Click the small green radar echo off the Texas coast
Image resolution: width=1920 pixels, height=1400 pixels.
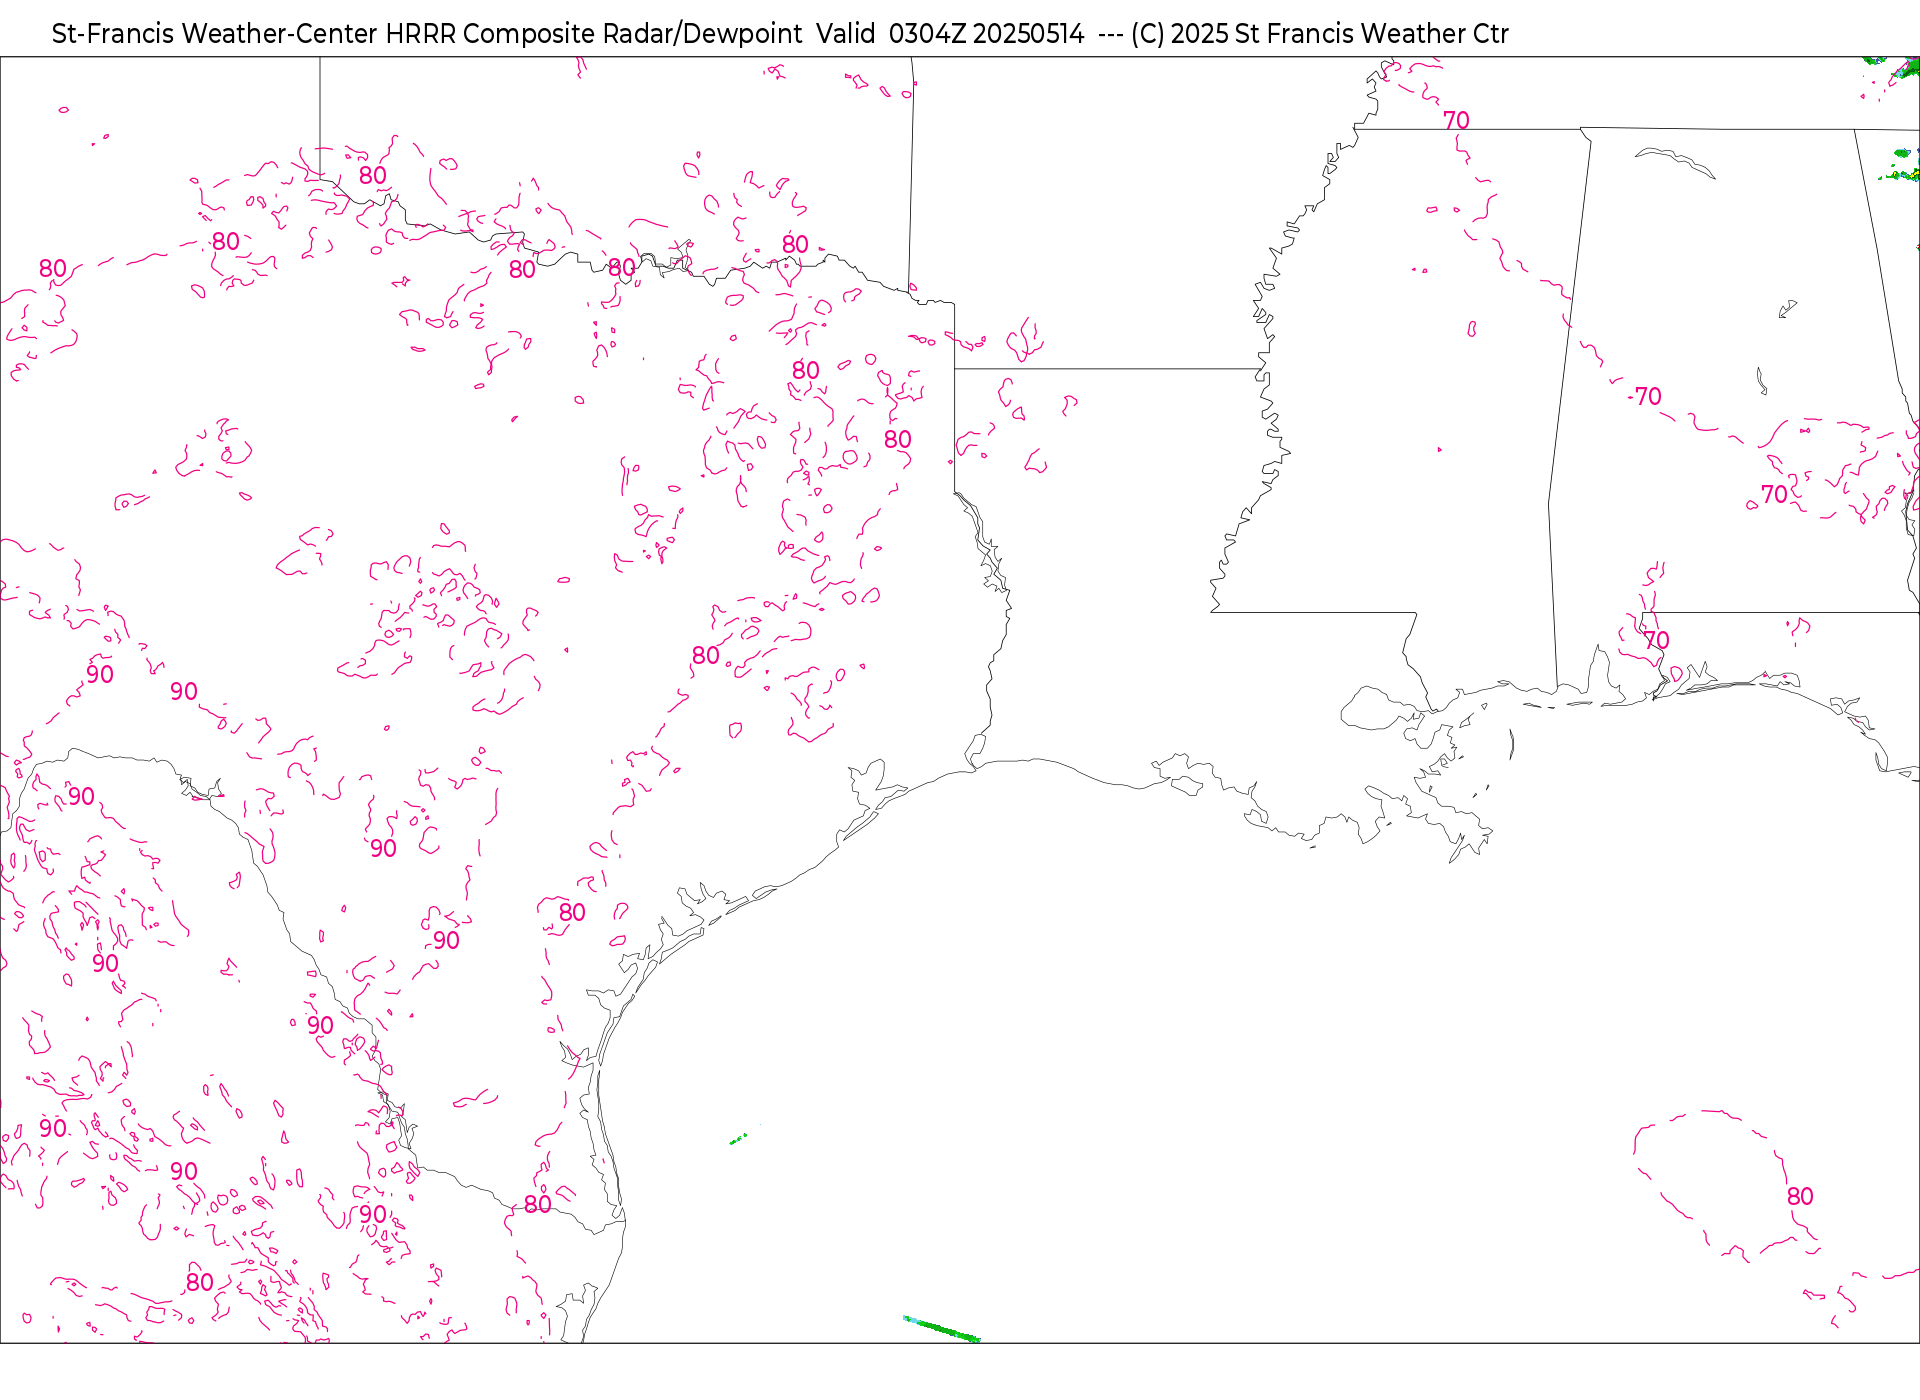point(739,1138)
